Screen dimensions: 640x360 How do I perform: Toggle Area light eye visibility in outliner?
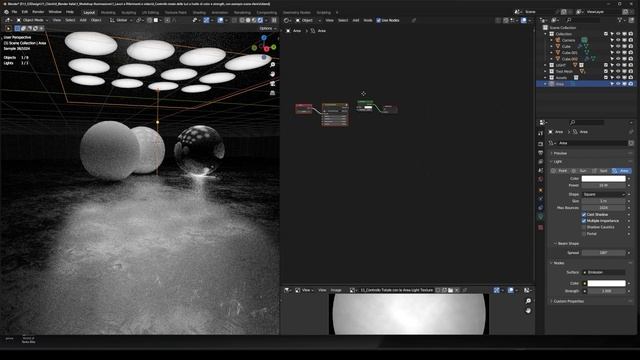618,84
